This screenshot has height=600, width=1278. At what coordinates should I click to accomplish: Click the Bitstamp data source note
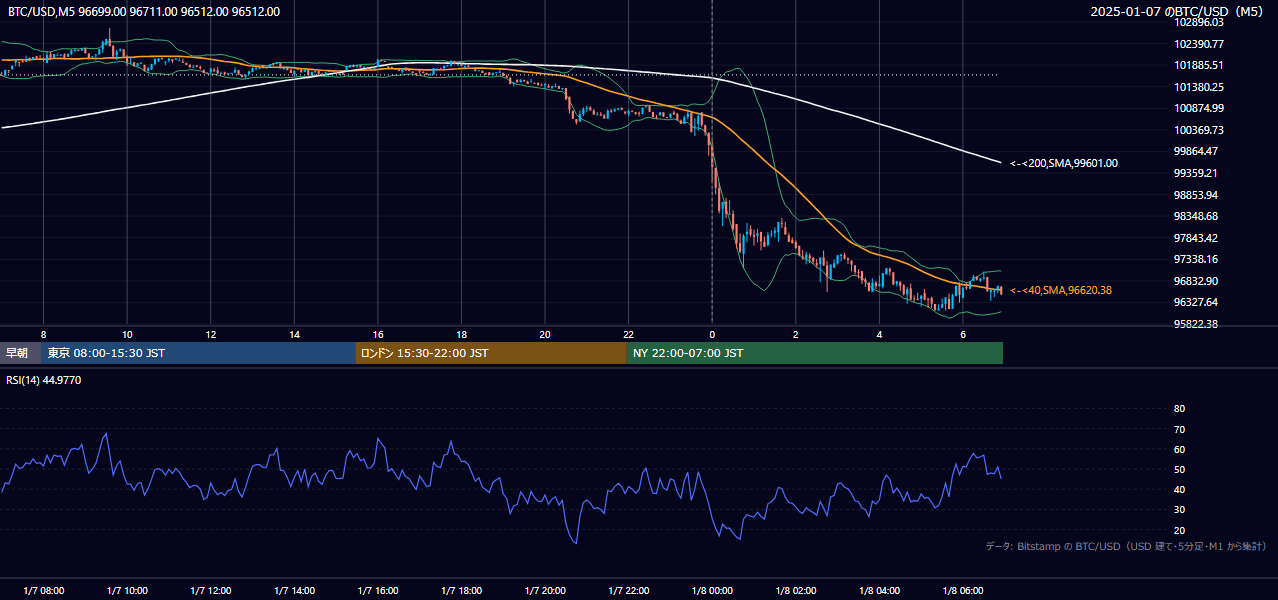[x=1126, y=546]
